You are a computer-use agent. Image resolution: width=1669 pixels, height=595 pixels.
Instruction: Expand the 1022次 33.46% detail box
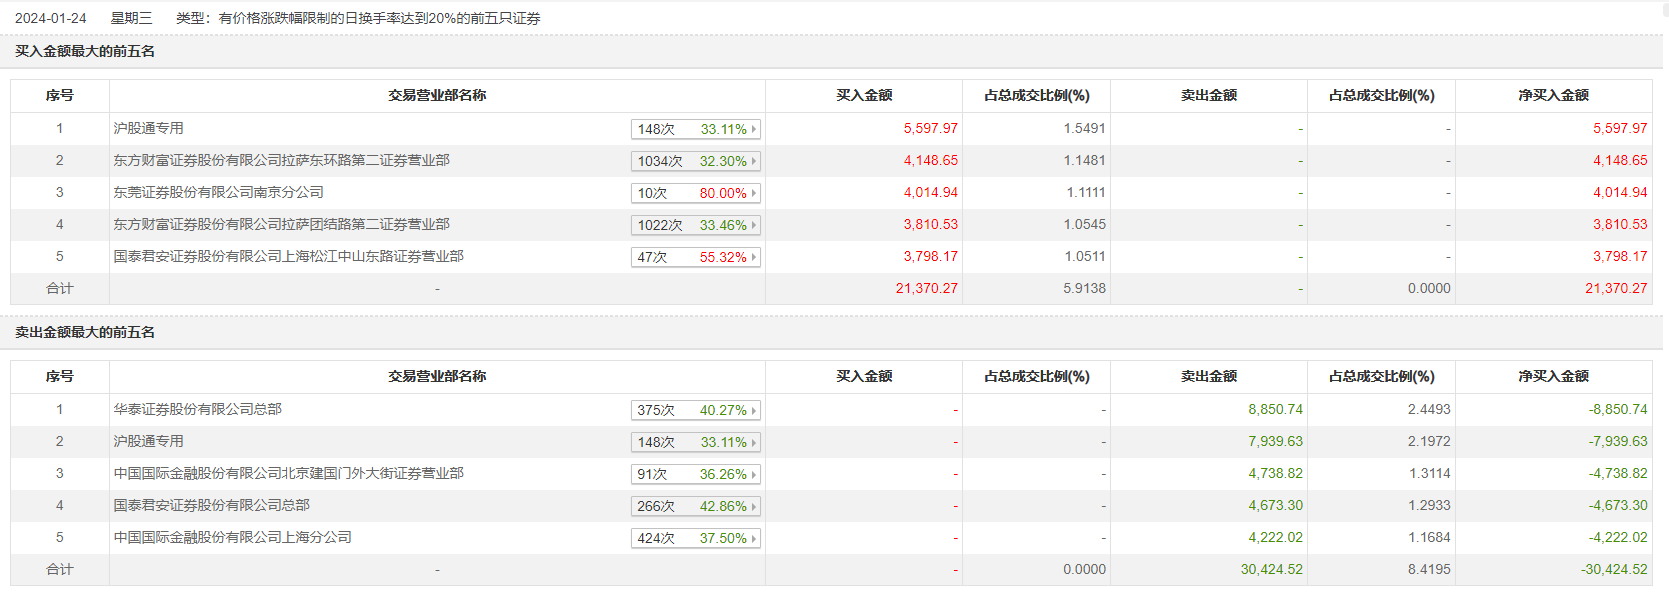pos(696,225)
